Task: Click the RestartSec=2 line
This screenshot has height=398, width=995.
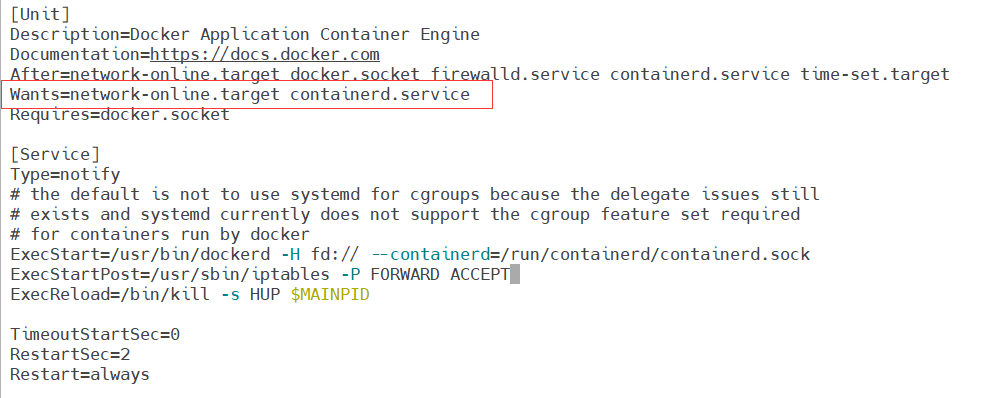Action: pos(70,354)
